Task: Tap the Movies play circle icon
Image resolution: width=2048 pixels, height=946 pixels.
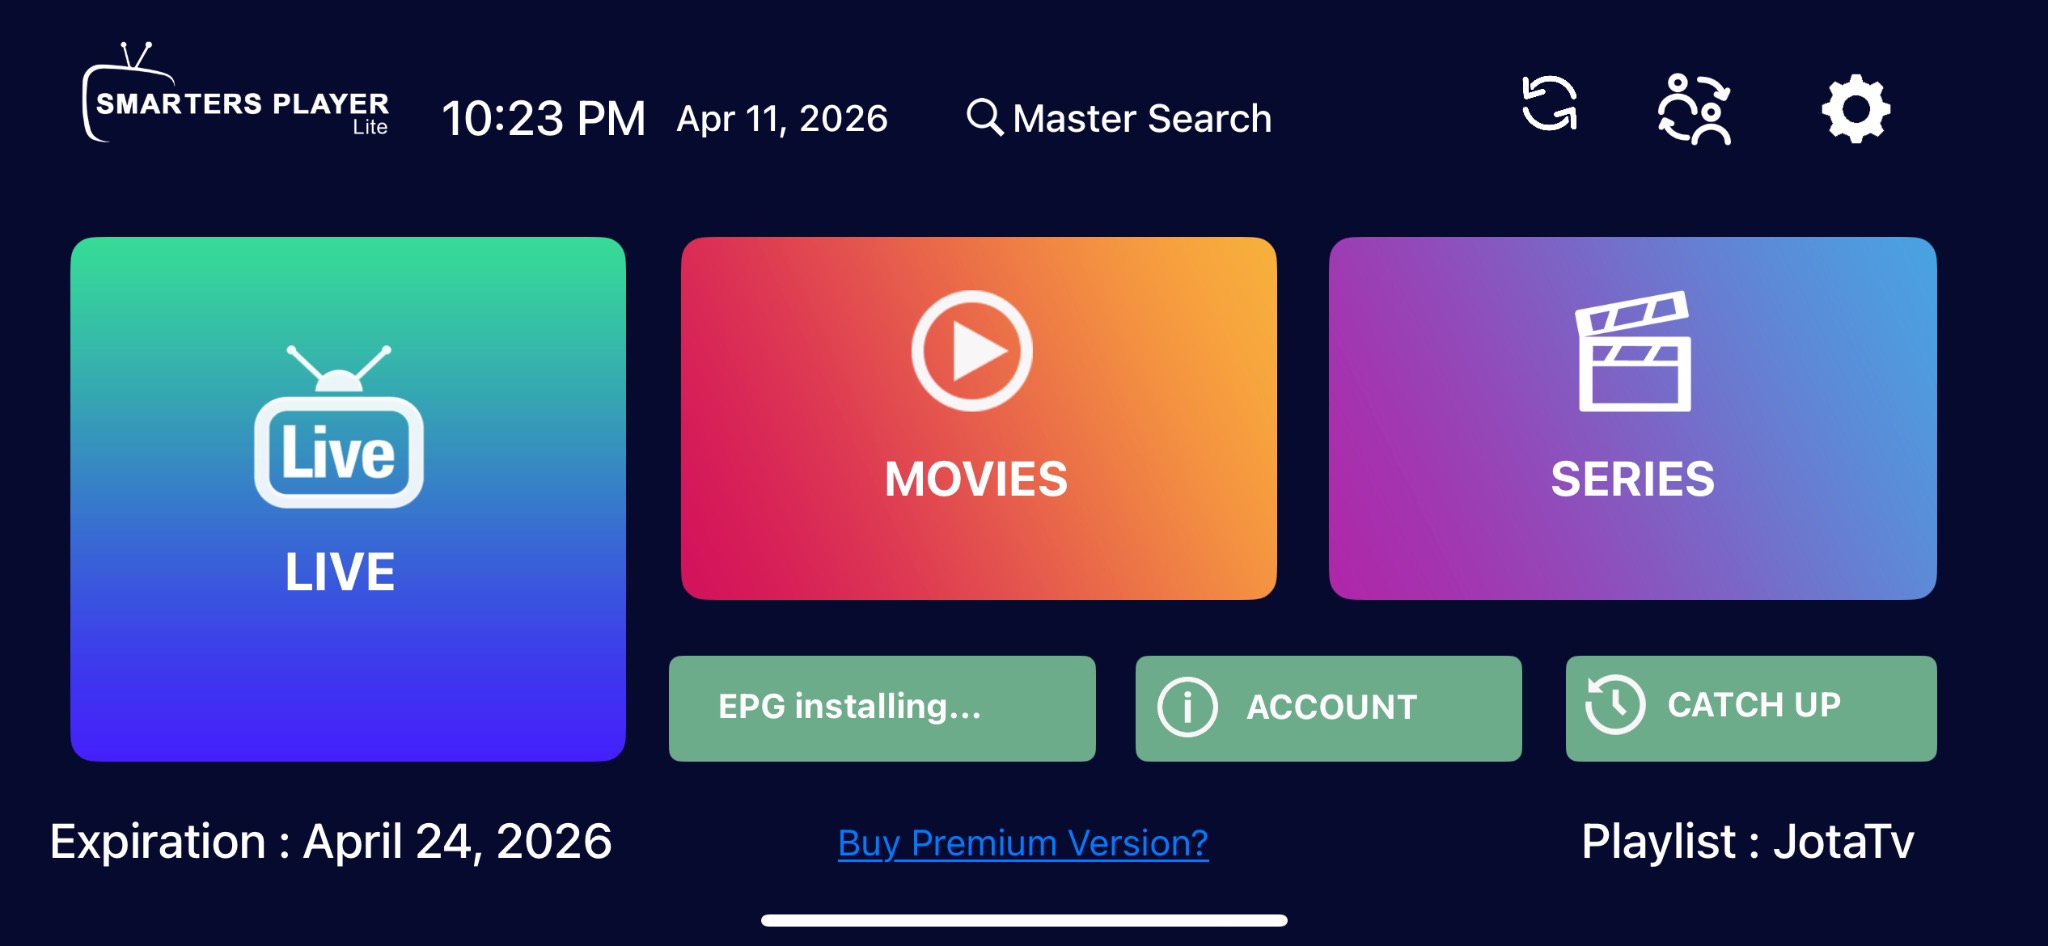Action: click(972, 351)
